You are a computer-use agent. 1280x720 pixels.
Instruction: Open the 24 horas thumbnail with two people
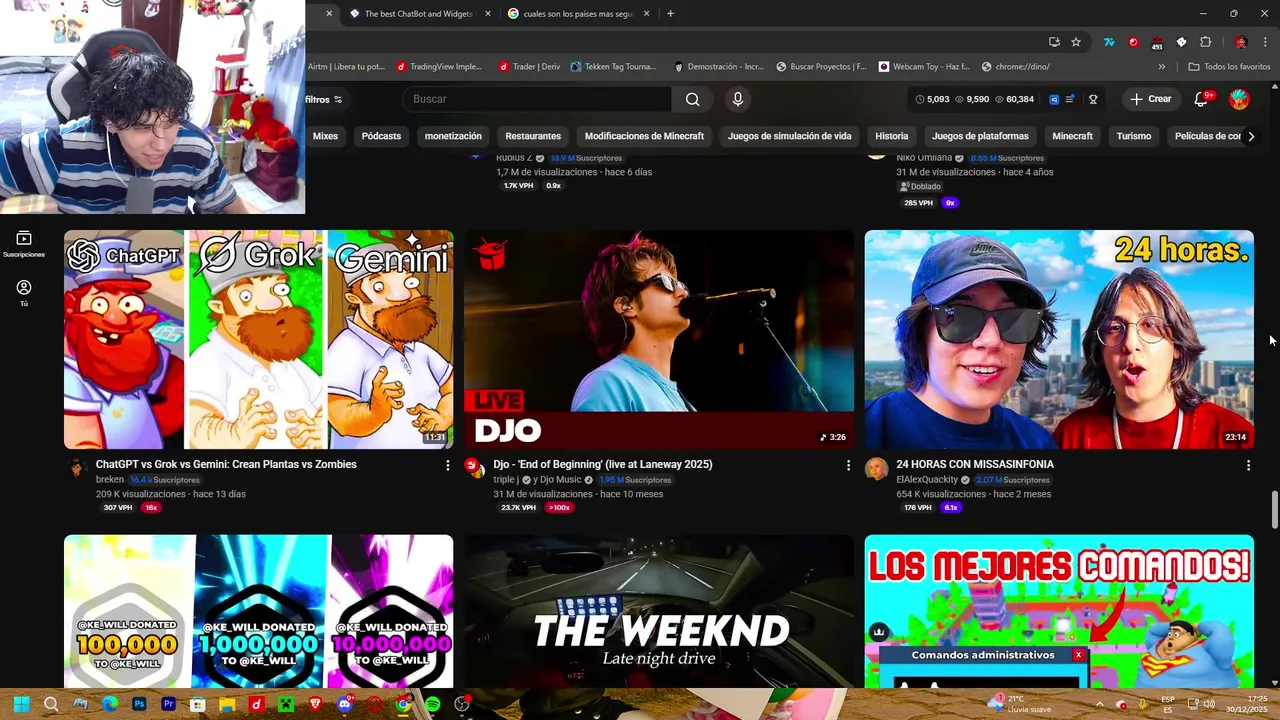tap(1059, 340)
